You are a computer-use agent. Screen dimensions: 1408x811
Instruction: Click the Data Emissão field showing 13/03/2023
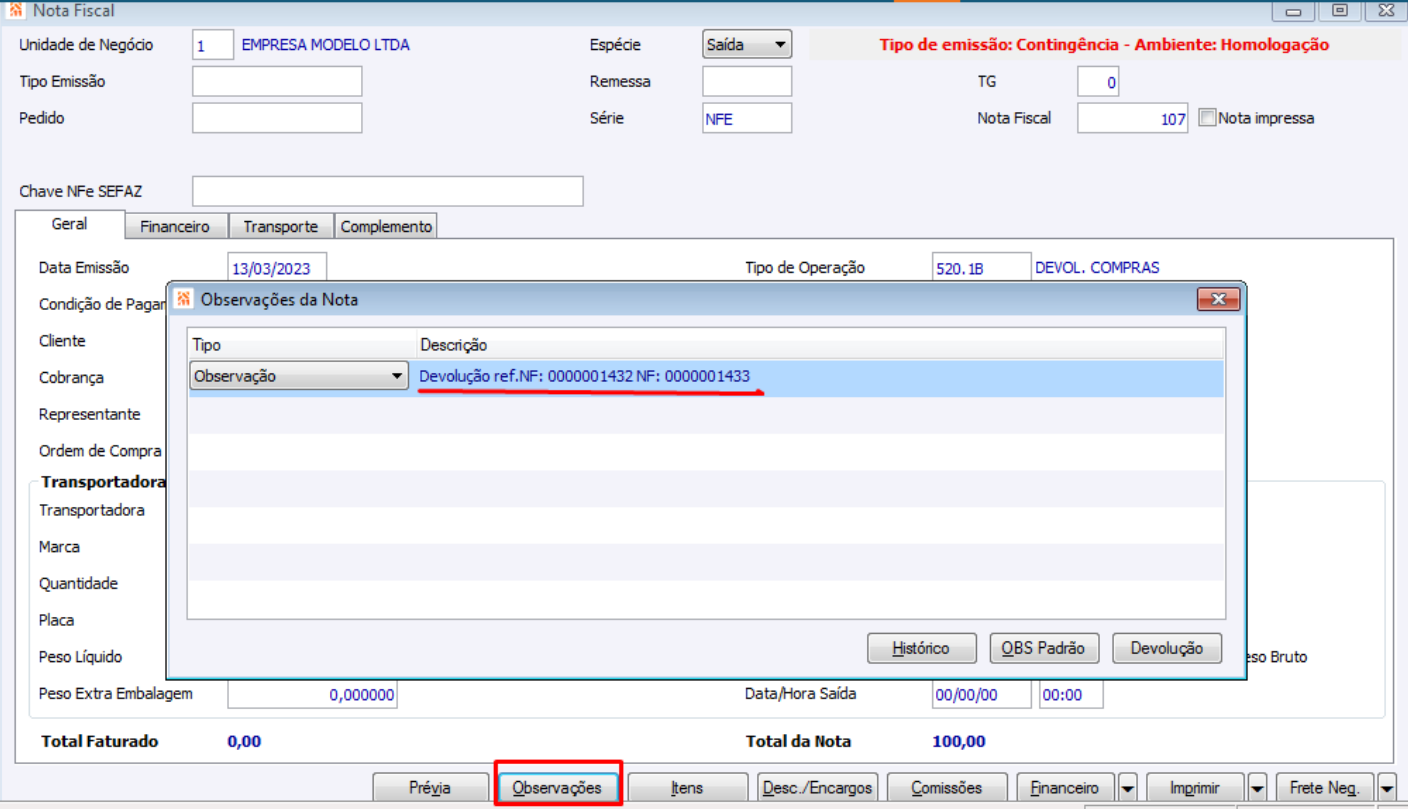277,268
